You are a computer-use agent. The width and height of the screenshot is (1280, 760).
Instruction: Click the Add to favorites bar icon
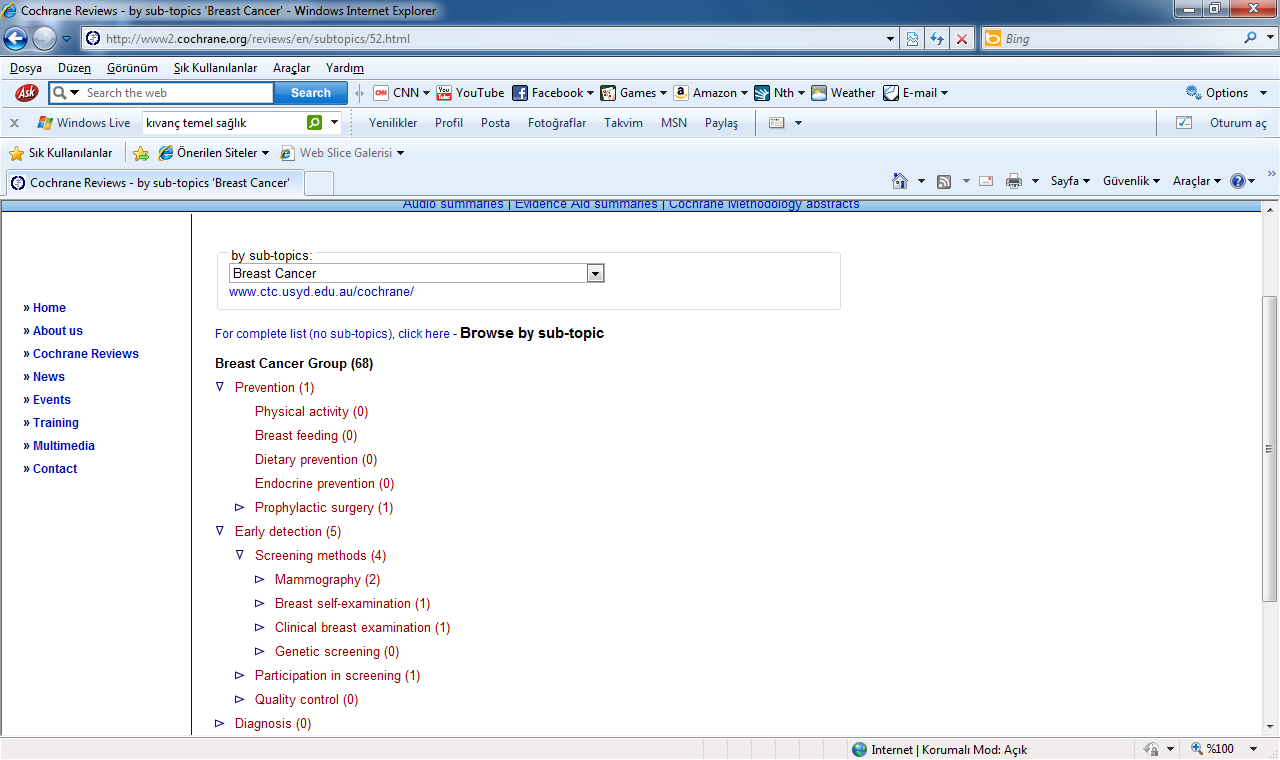pos(141,153)
